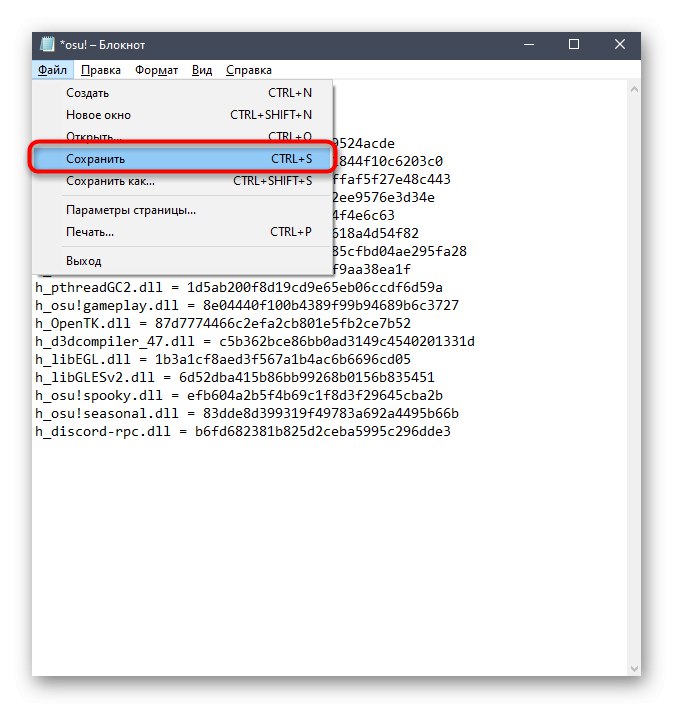Open the Файл menu

(52, 70)
